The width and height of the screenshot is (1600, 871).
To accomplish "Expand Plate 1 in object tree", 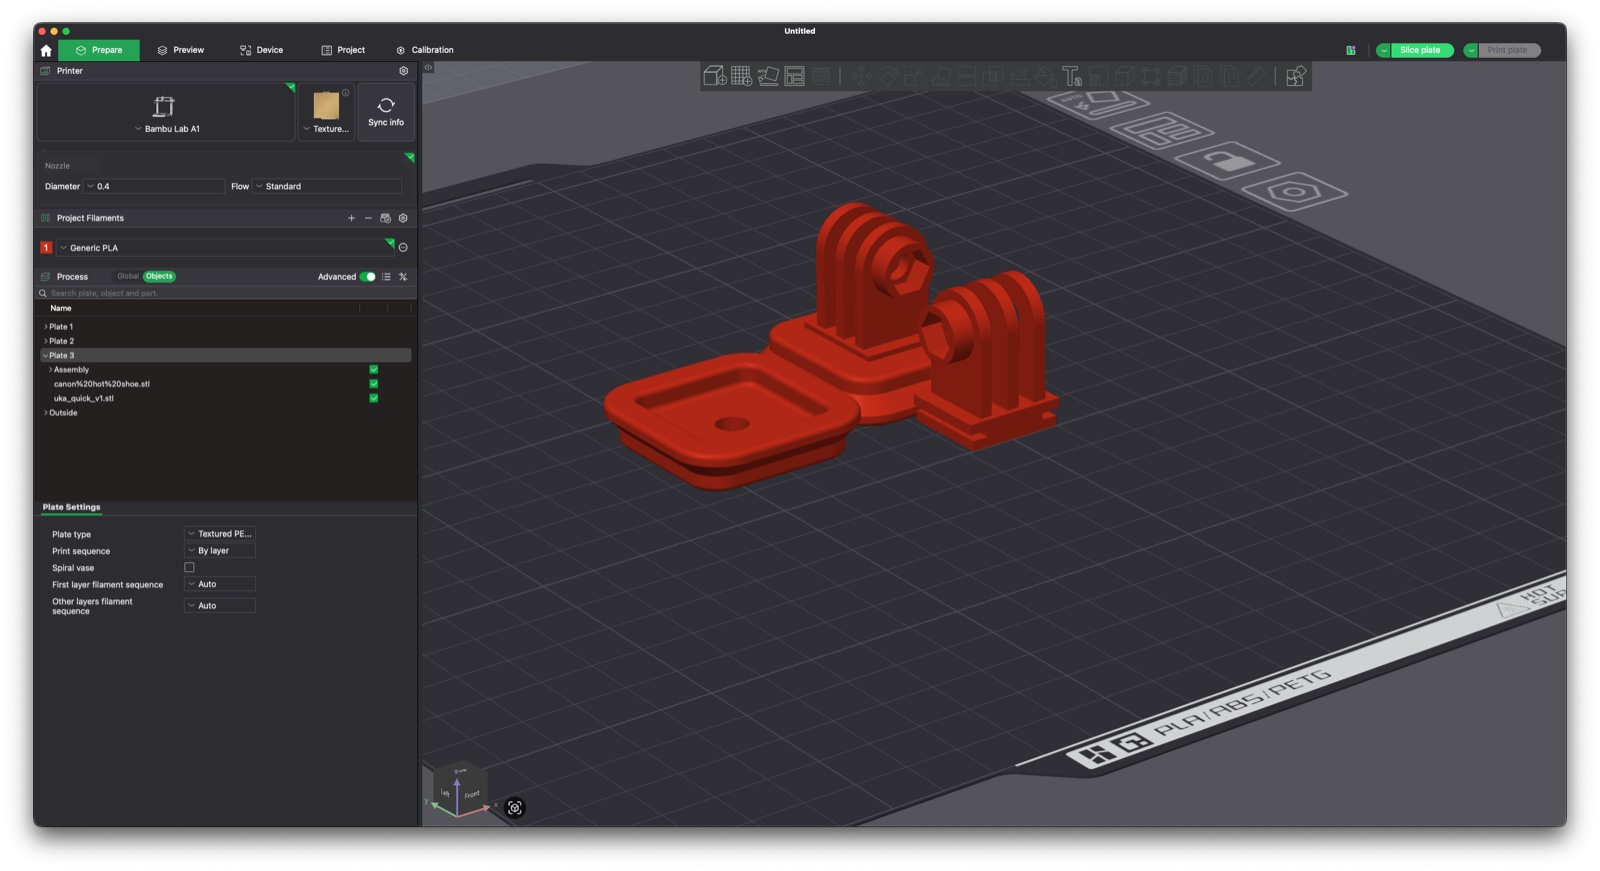I will tap(45, 327).
